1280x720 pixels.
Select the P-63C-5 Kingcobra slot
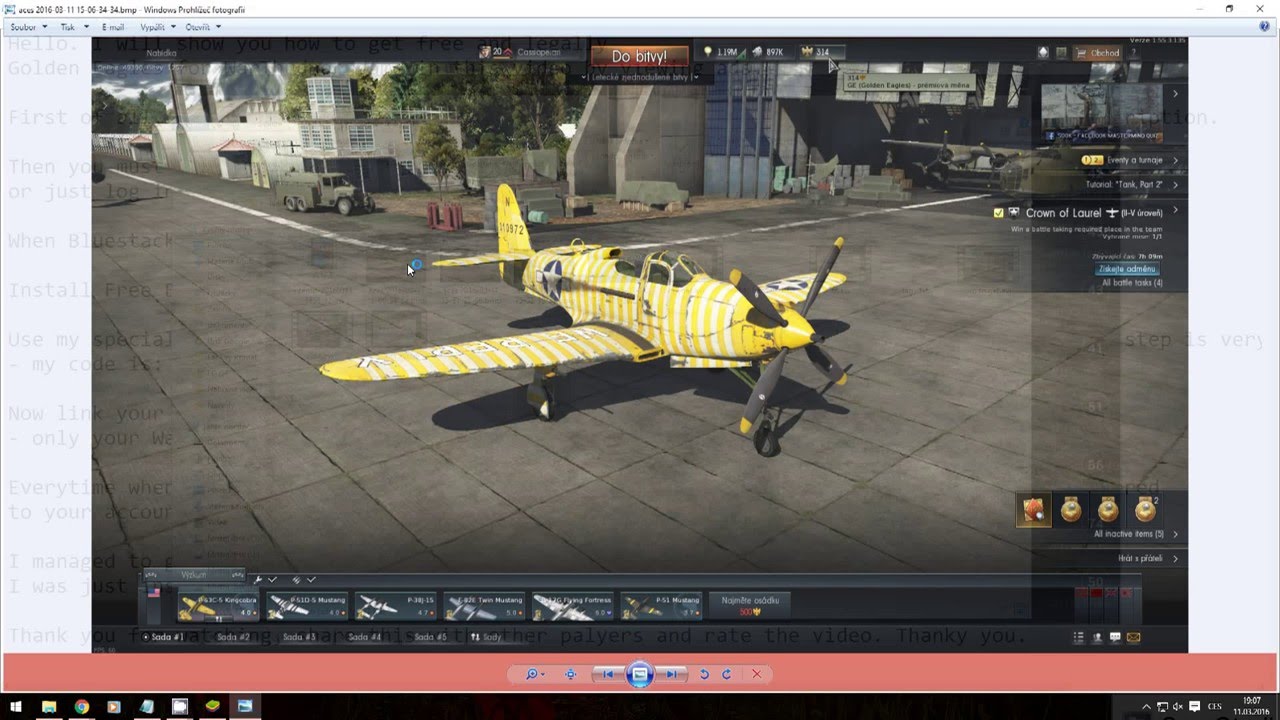tap(218, 605)
